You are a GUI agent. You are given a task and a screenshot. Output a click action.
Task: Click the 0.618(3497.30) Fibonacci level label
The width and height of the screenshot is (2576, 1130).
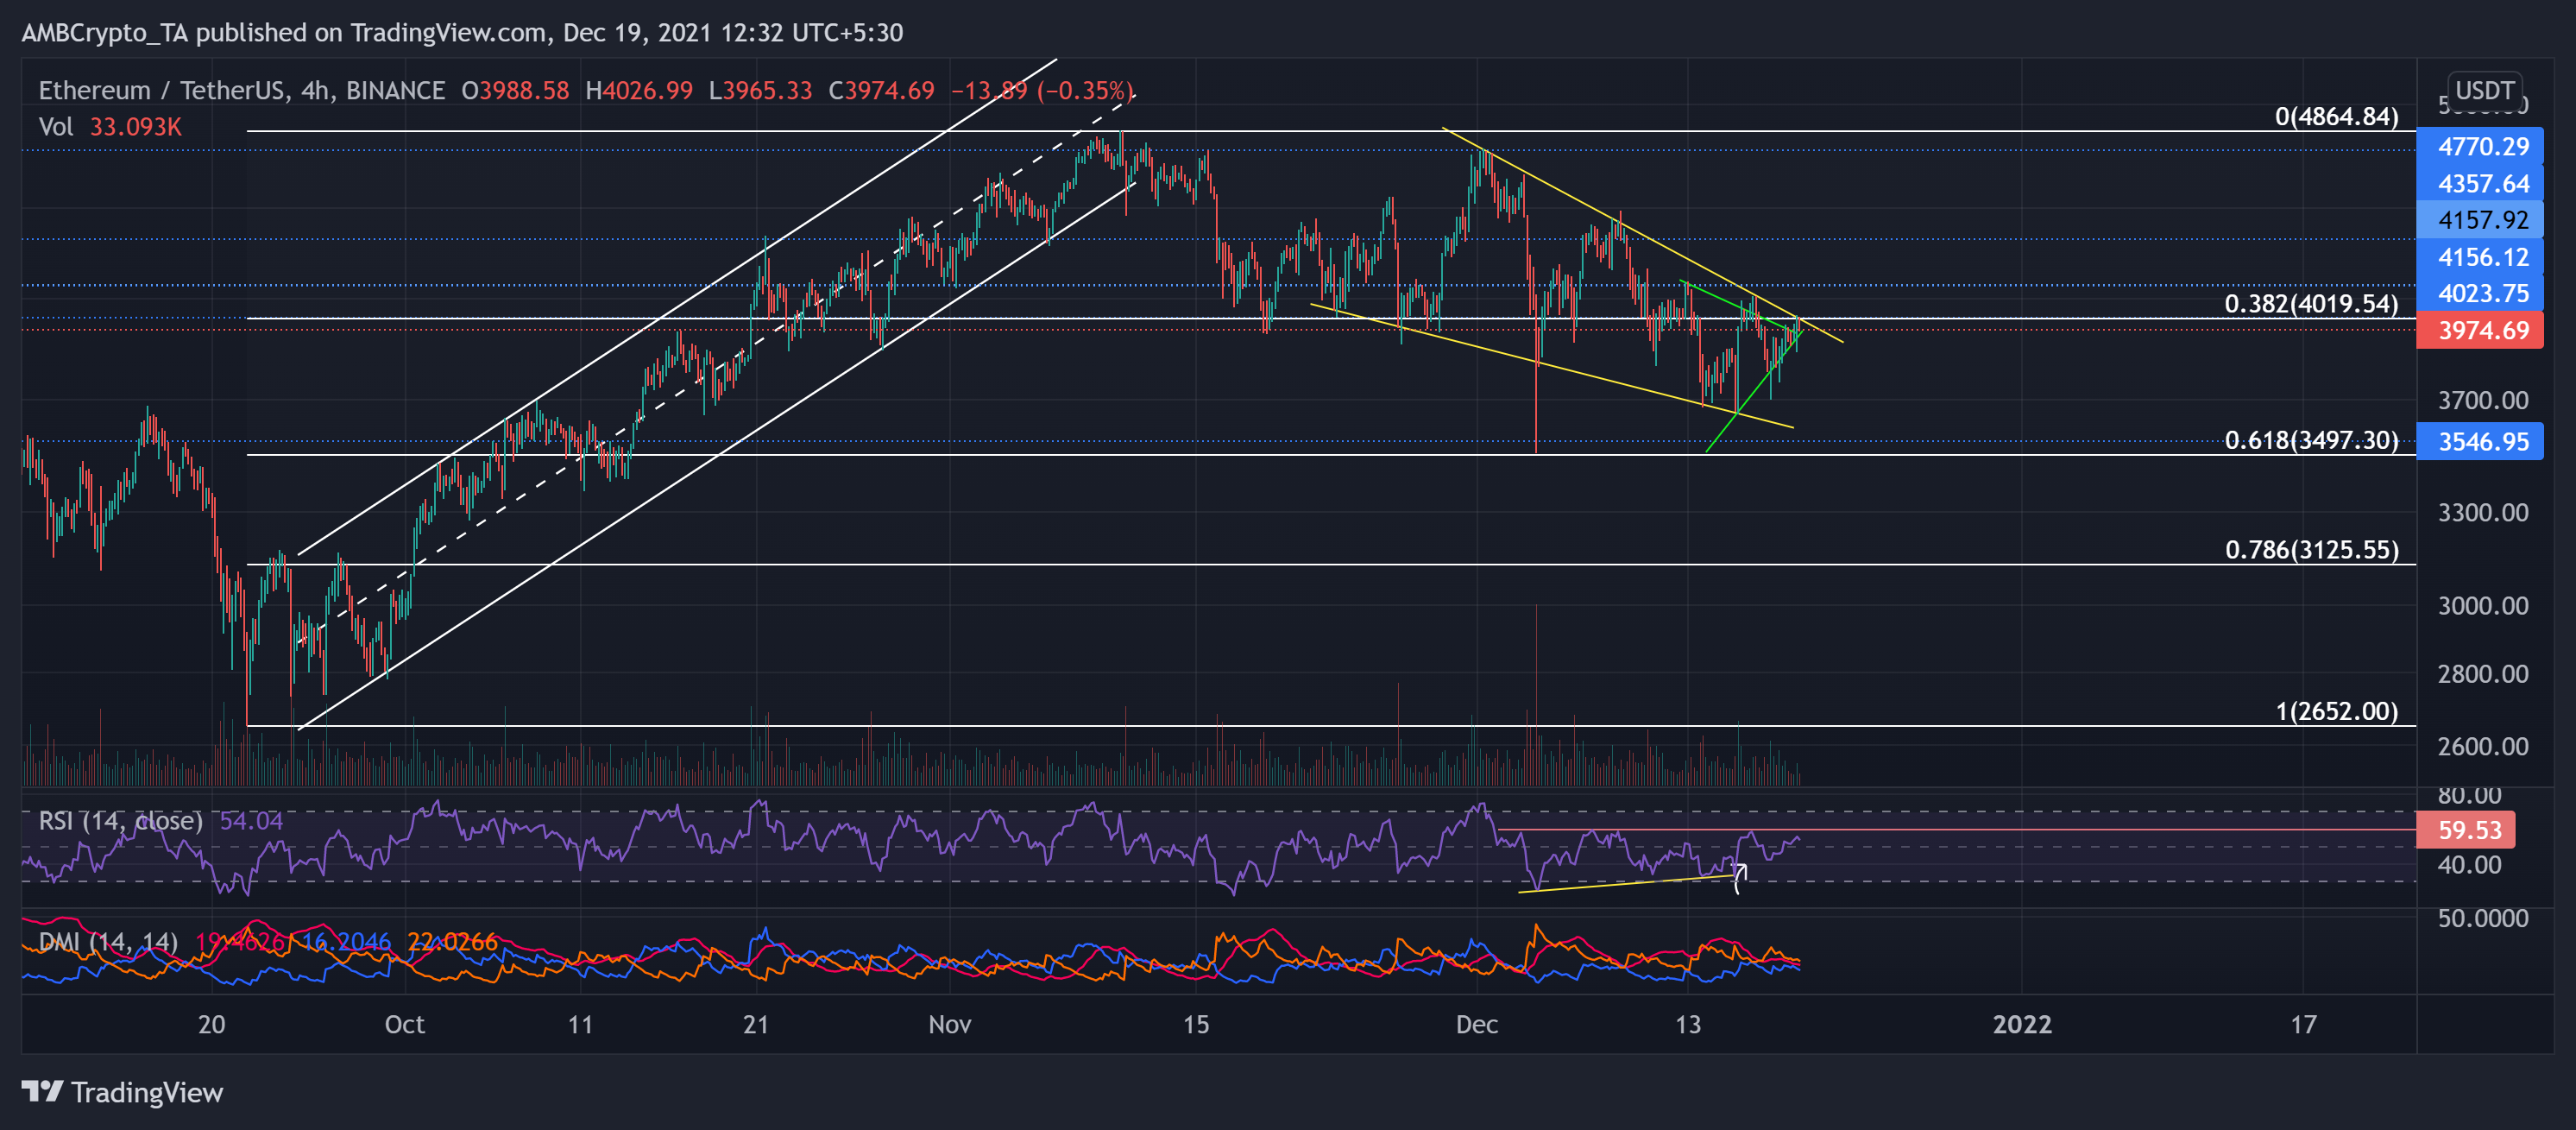(2310, 440)
